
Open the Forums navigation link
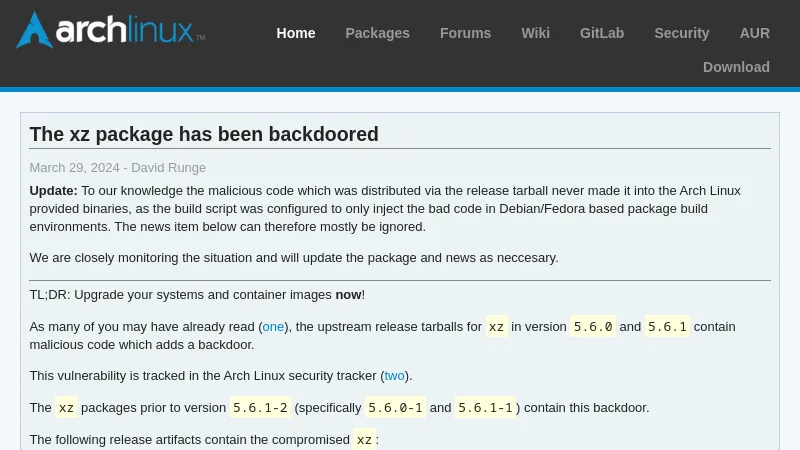465,33
